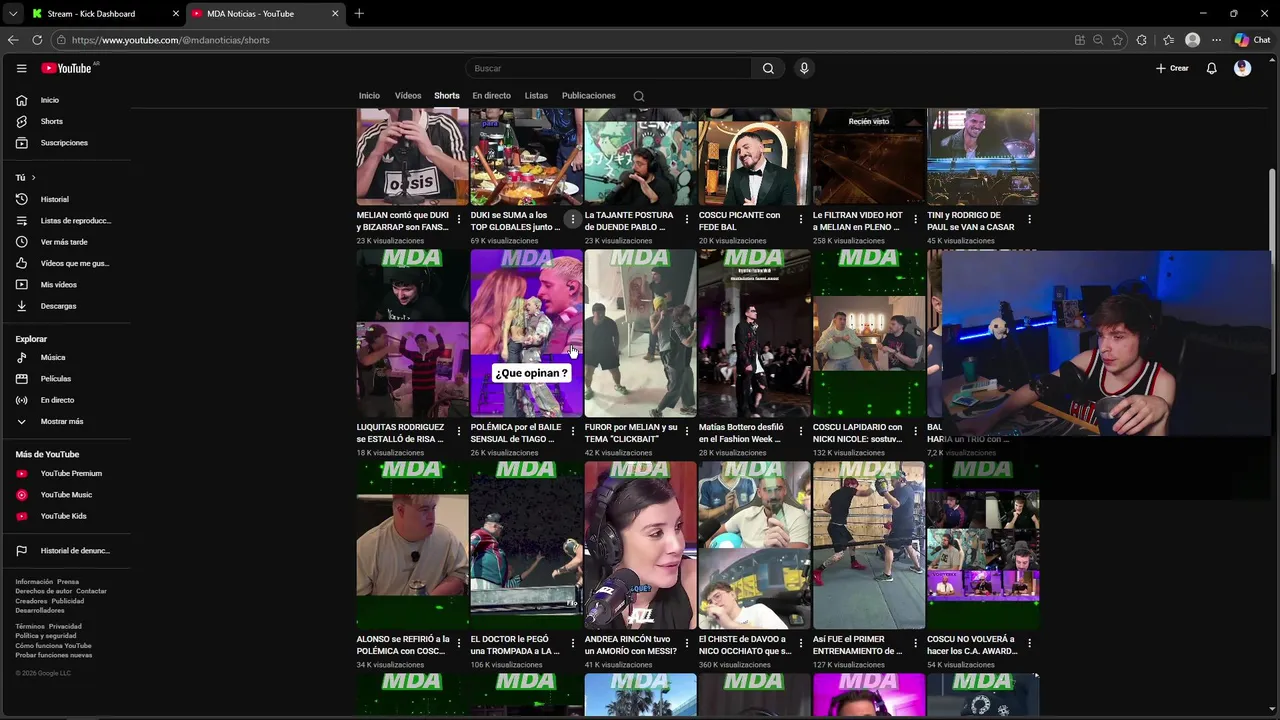Open Ver más tarde in sidebar
The width and height of the screenshot is (1280, 720).
(65, 242)
